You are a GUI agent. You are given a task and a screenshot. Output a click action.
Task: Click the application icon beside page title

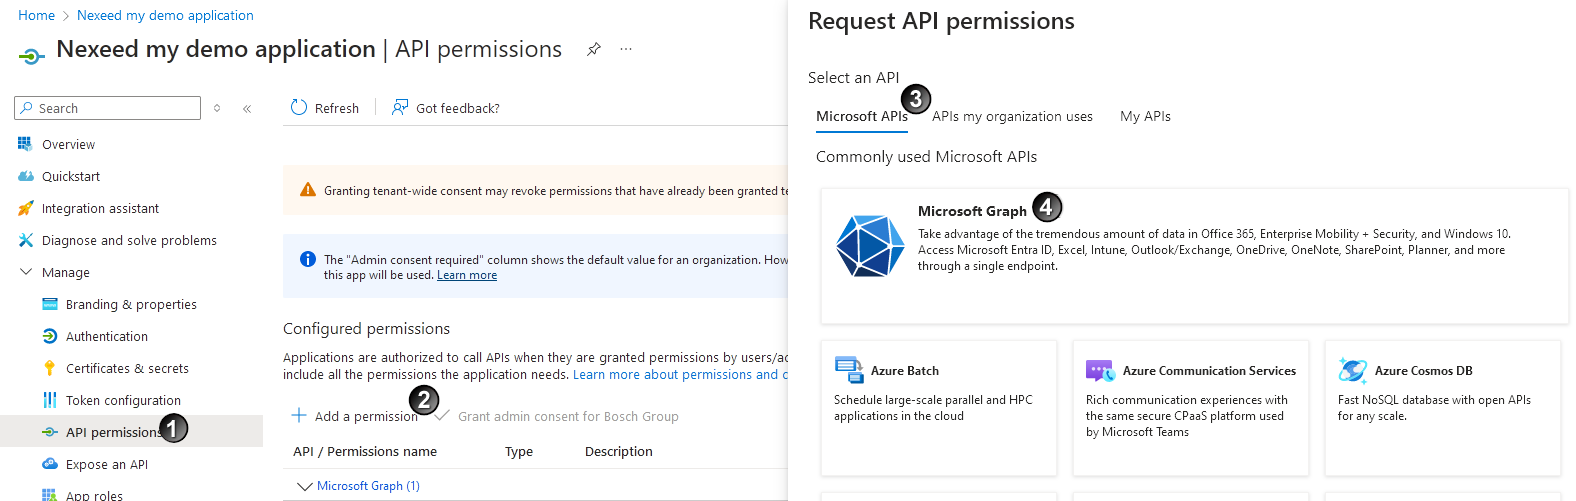[32, 55]
